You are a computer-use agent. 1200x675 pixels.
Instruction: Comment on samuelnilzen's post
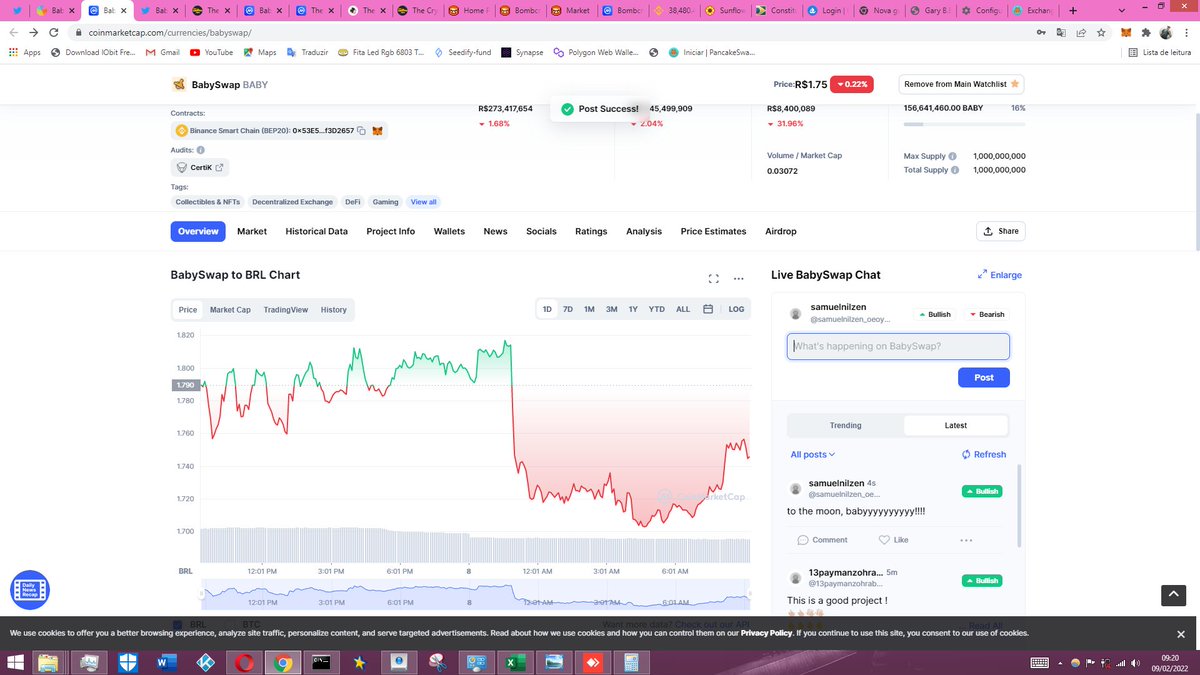point(823,540)
